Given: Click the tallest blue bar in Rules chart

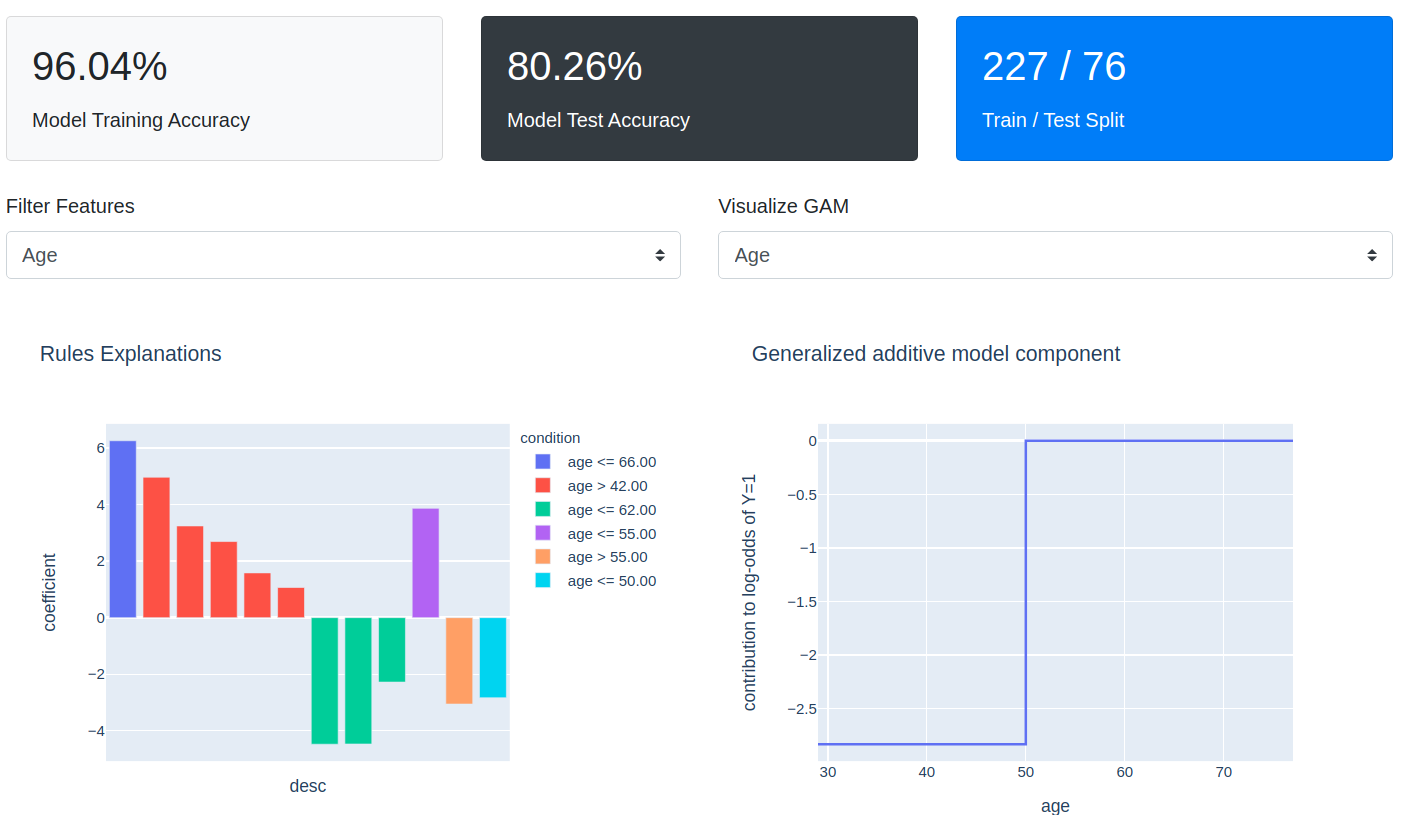Looking at the screenshot, I should pyautogui.click(x=123, y=529).
